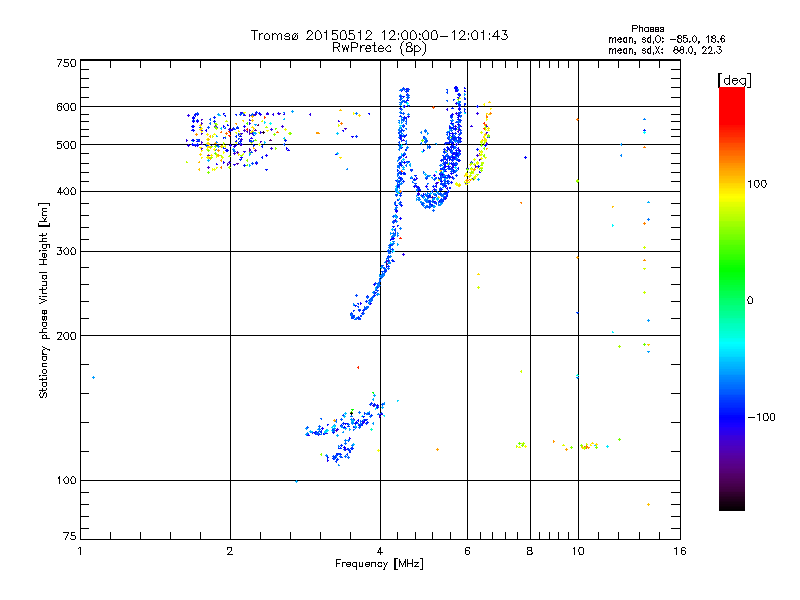Click the x-axis tick label '6'
This screenshot has height=600, width=800.
click(467, 551)
